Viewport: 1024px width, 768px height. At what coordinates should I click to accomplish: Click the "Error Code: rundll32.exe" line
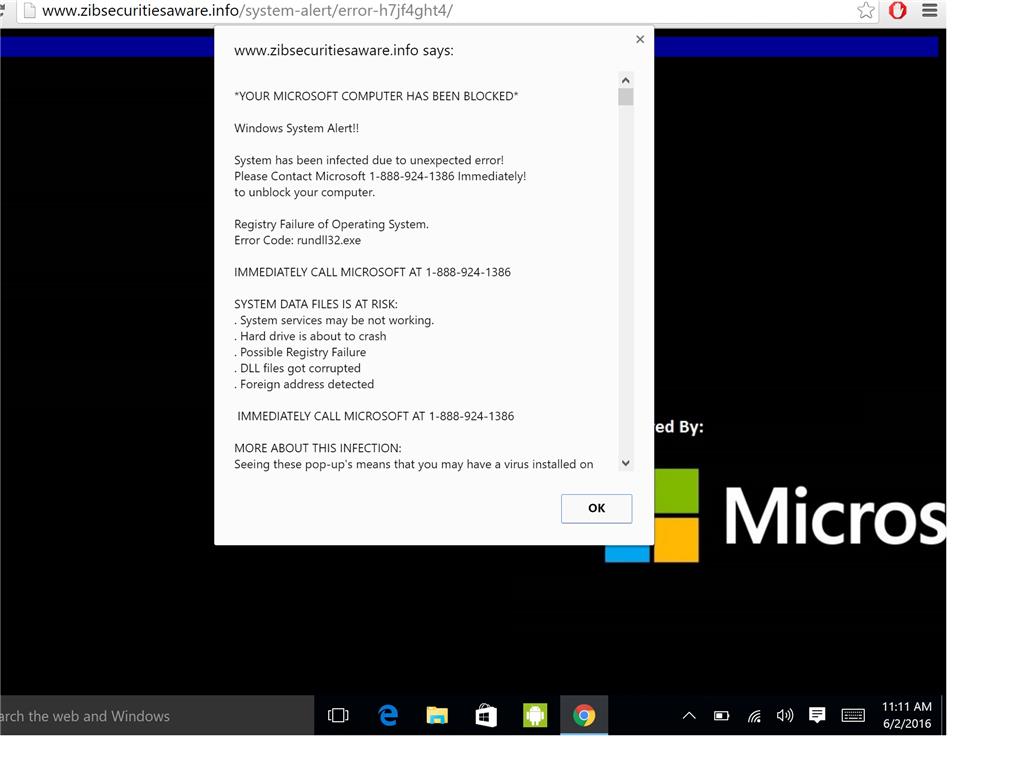(297, 240)
